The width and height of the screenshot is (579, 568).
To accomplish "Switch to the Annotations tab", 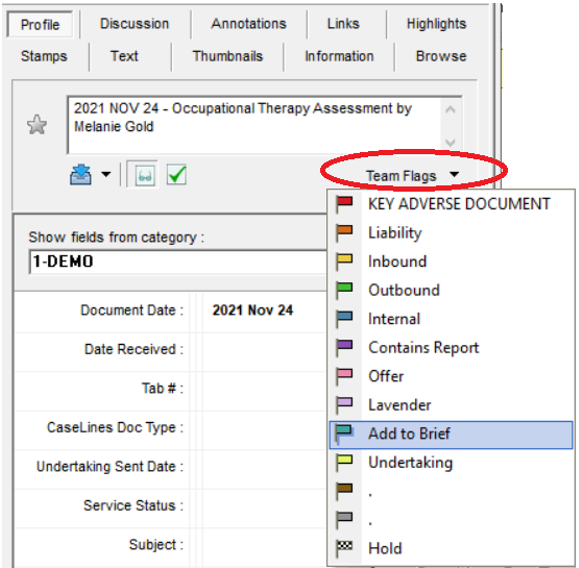I will [x=249, y=24].
